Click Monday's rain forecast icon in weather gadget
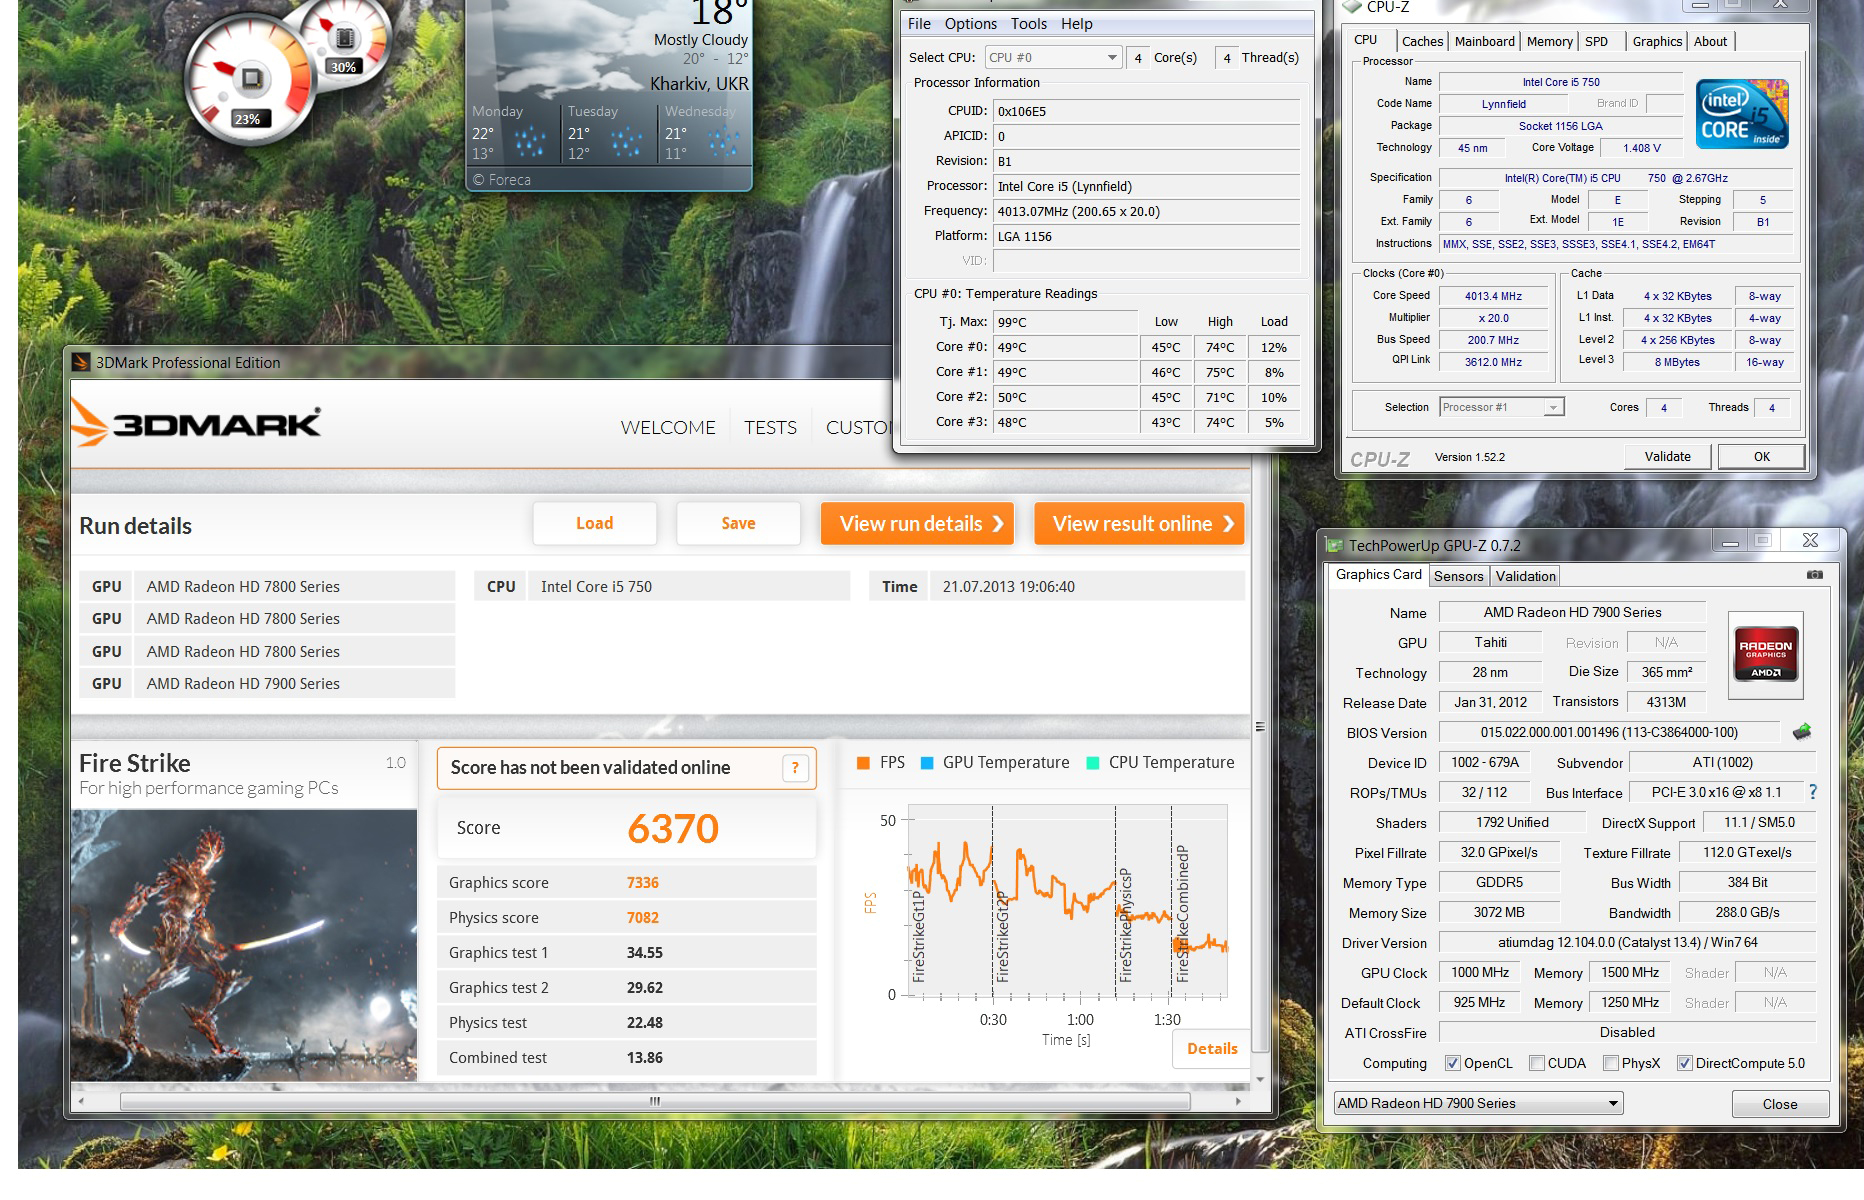This screenshot has height=1200, width=1864. (528, 142)
